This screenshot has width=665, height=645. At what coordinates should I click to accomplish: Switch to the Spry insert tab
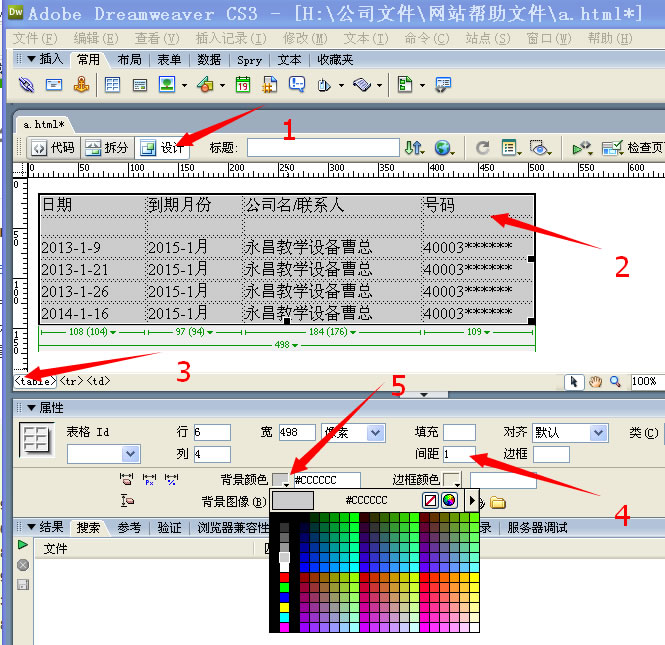click(249, 60)
